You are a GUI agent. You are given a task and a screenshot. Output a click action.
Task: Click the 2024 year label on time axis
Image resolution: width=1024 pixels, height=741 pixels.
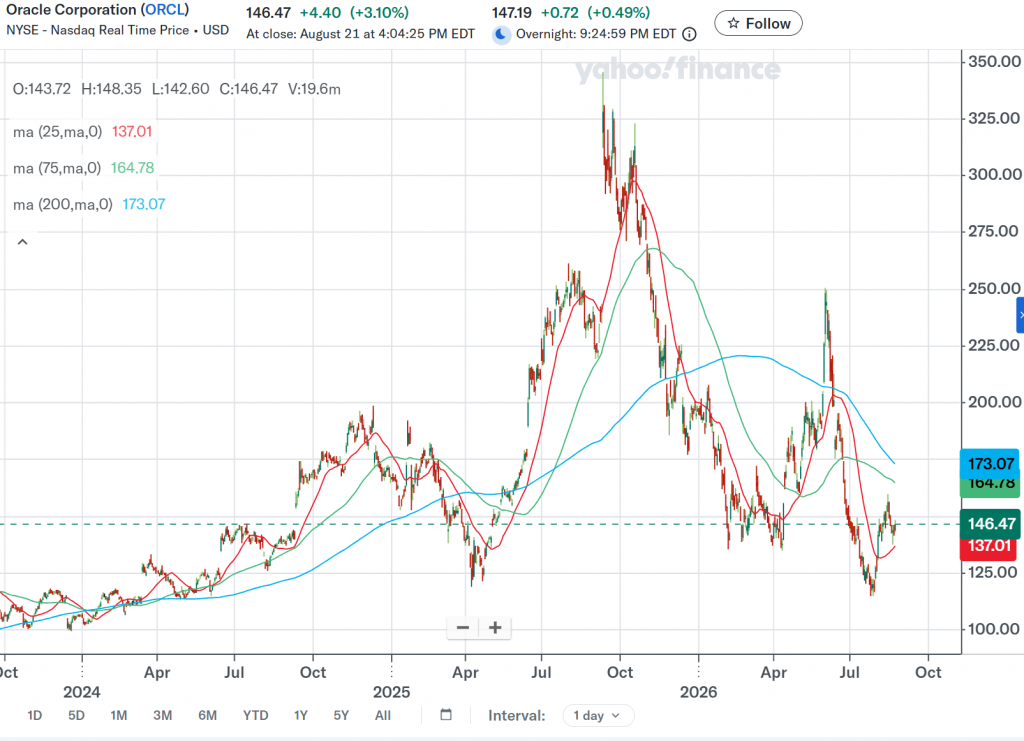pyautogui.click(x=82, y=692)
